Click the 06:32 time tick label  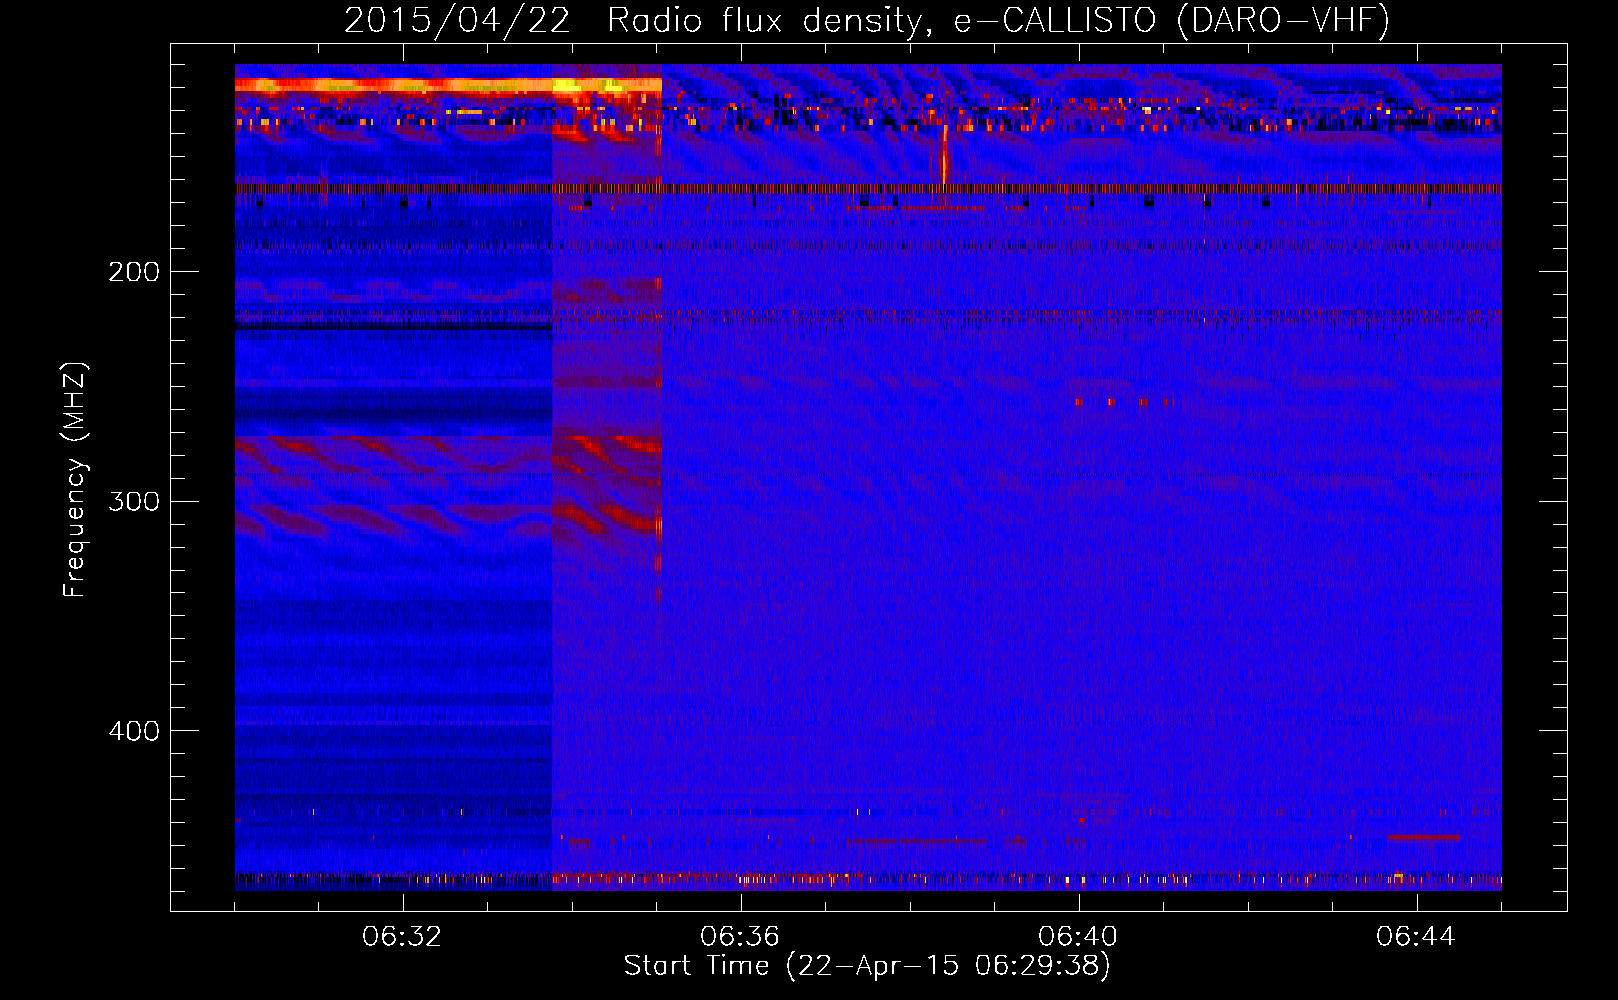click(x=402, y=937)
